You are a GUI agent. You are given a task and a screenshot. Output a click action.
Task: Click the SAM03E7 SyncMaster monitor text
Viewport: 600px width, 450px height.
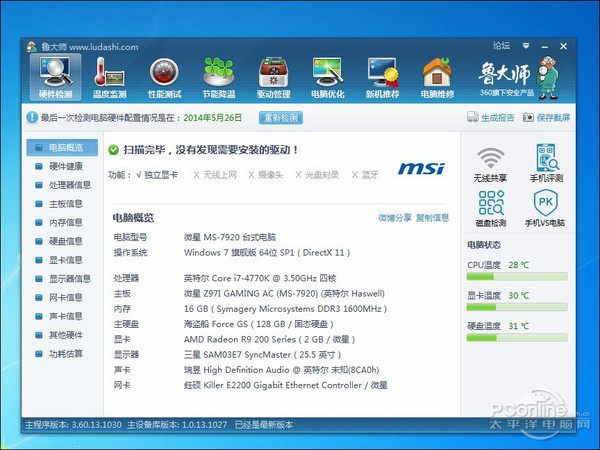pyautogui.click(x=262, y=355)
